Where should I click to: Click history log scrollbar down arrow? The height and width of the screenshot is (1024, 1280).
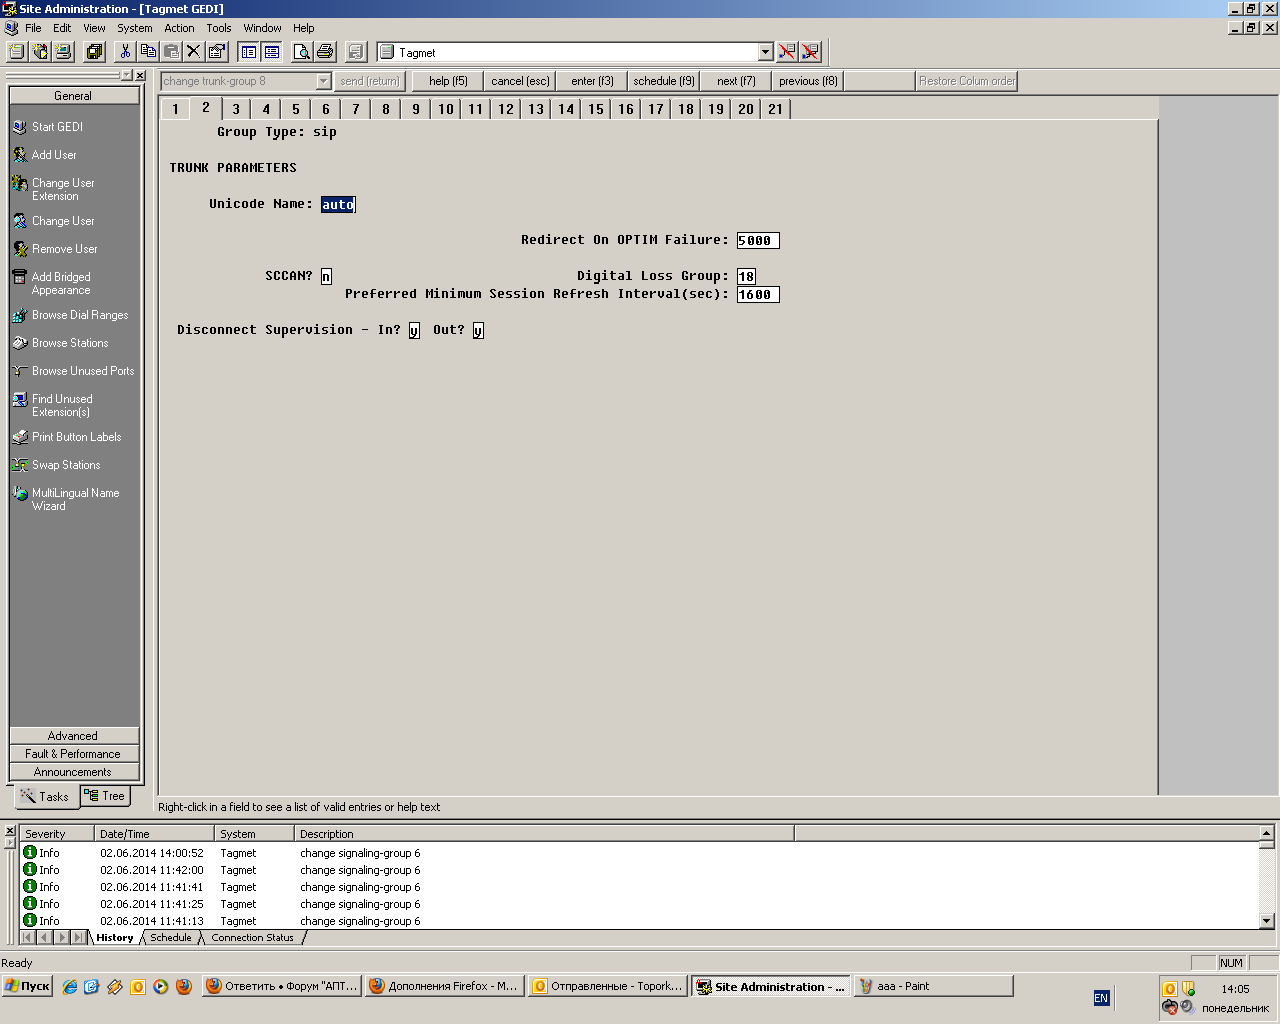click(1266, 921)
